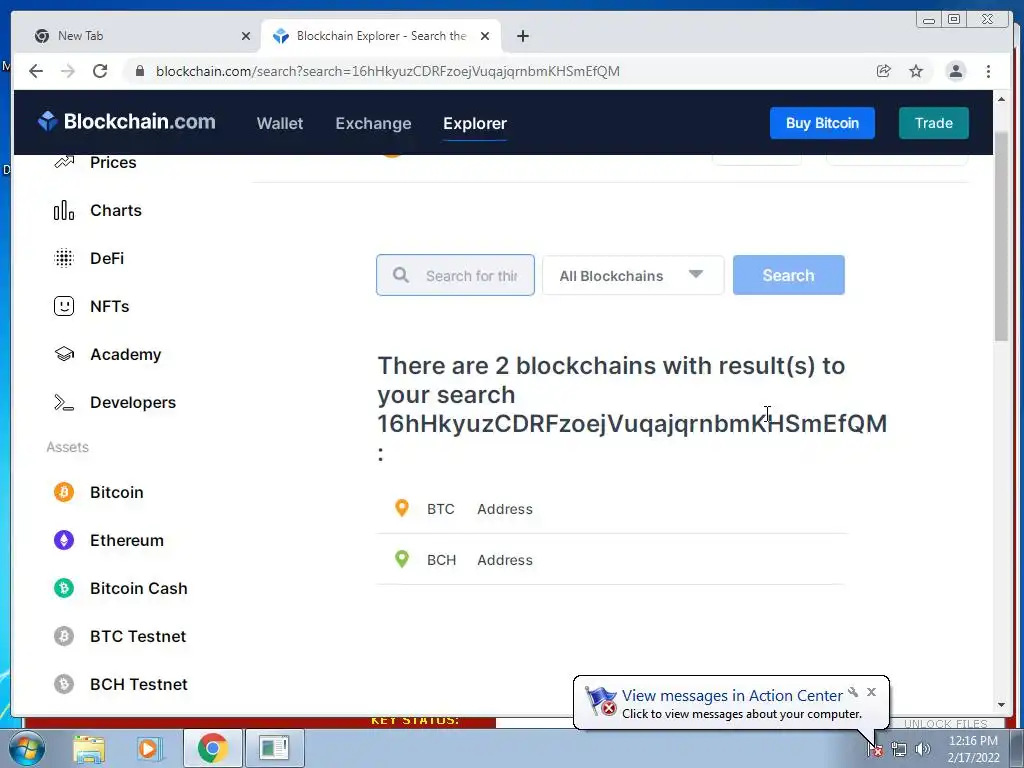Launch Windows Media Player from taskbar
Image resolution: width=1024 pixels, height=768 pixels.
point(149,748)
